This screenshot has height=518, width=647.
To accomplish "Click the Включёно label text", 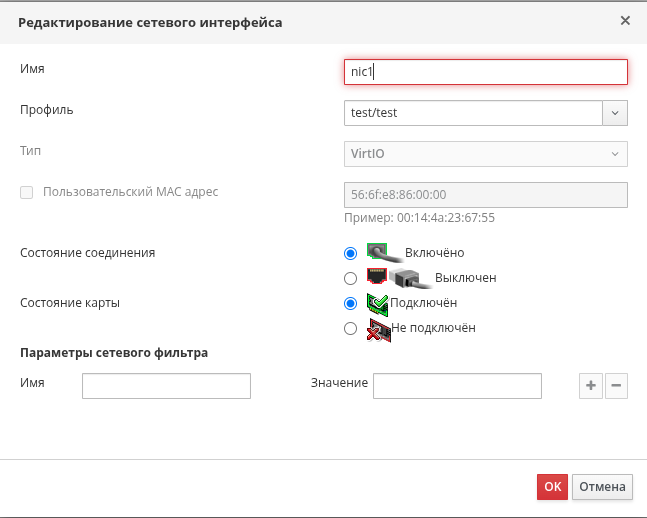I will click(x=434, y=253).
